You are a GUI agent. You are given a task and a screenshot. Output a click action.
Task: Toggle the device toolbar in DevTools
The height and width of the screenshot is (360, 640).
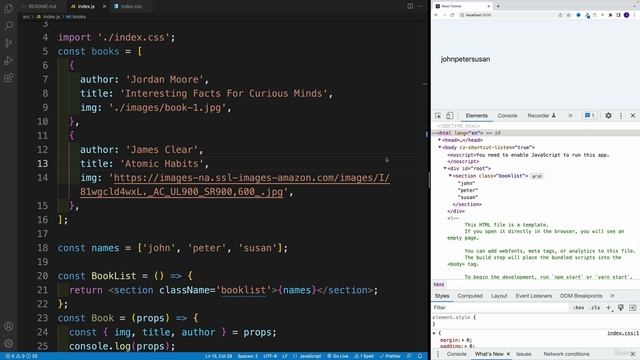coord(449,116)
